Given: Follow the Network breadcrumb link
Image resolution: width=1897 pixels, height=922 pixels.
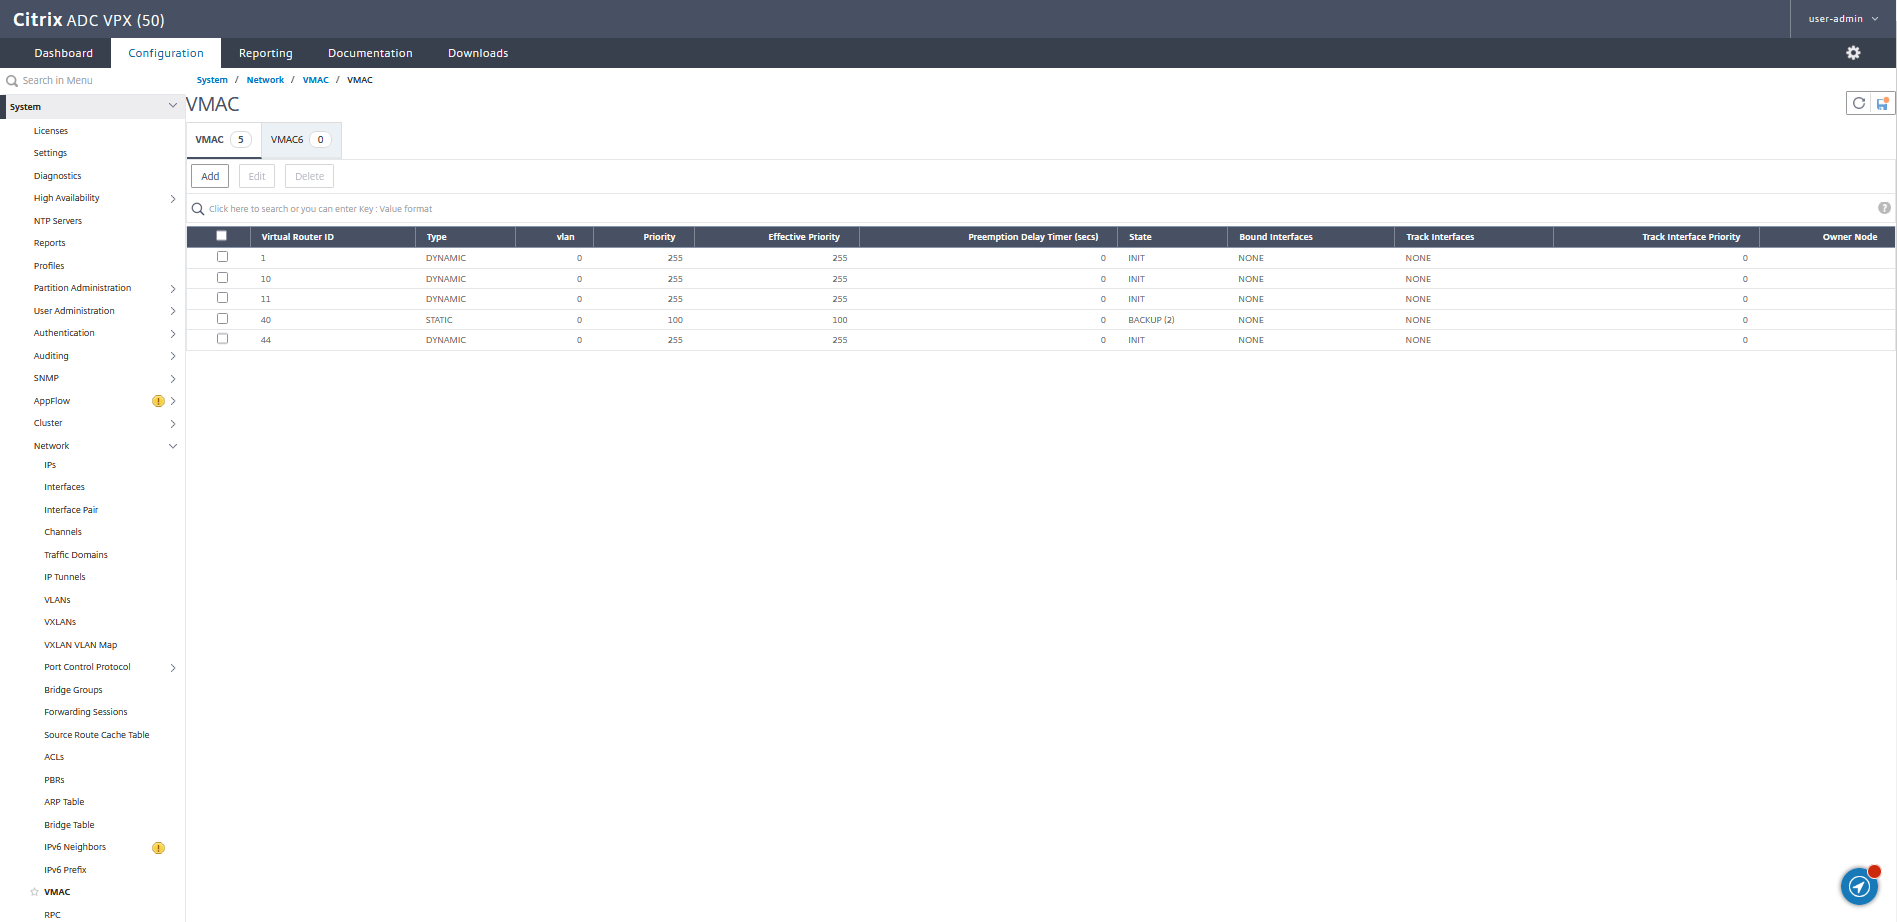Looking at the screenshot, I should click(265, 79).
